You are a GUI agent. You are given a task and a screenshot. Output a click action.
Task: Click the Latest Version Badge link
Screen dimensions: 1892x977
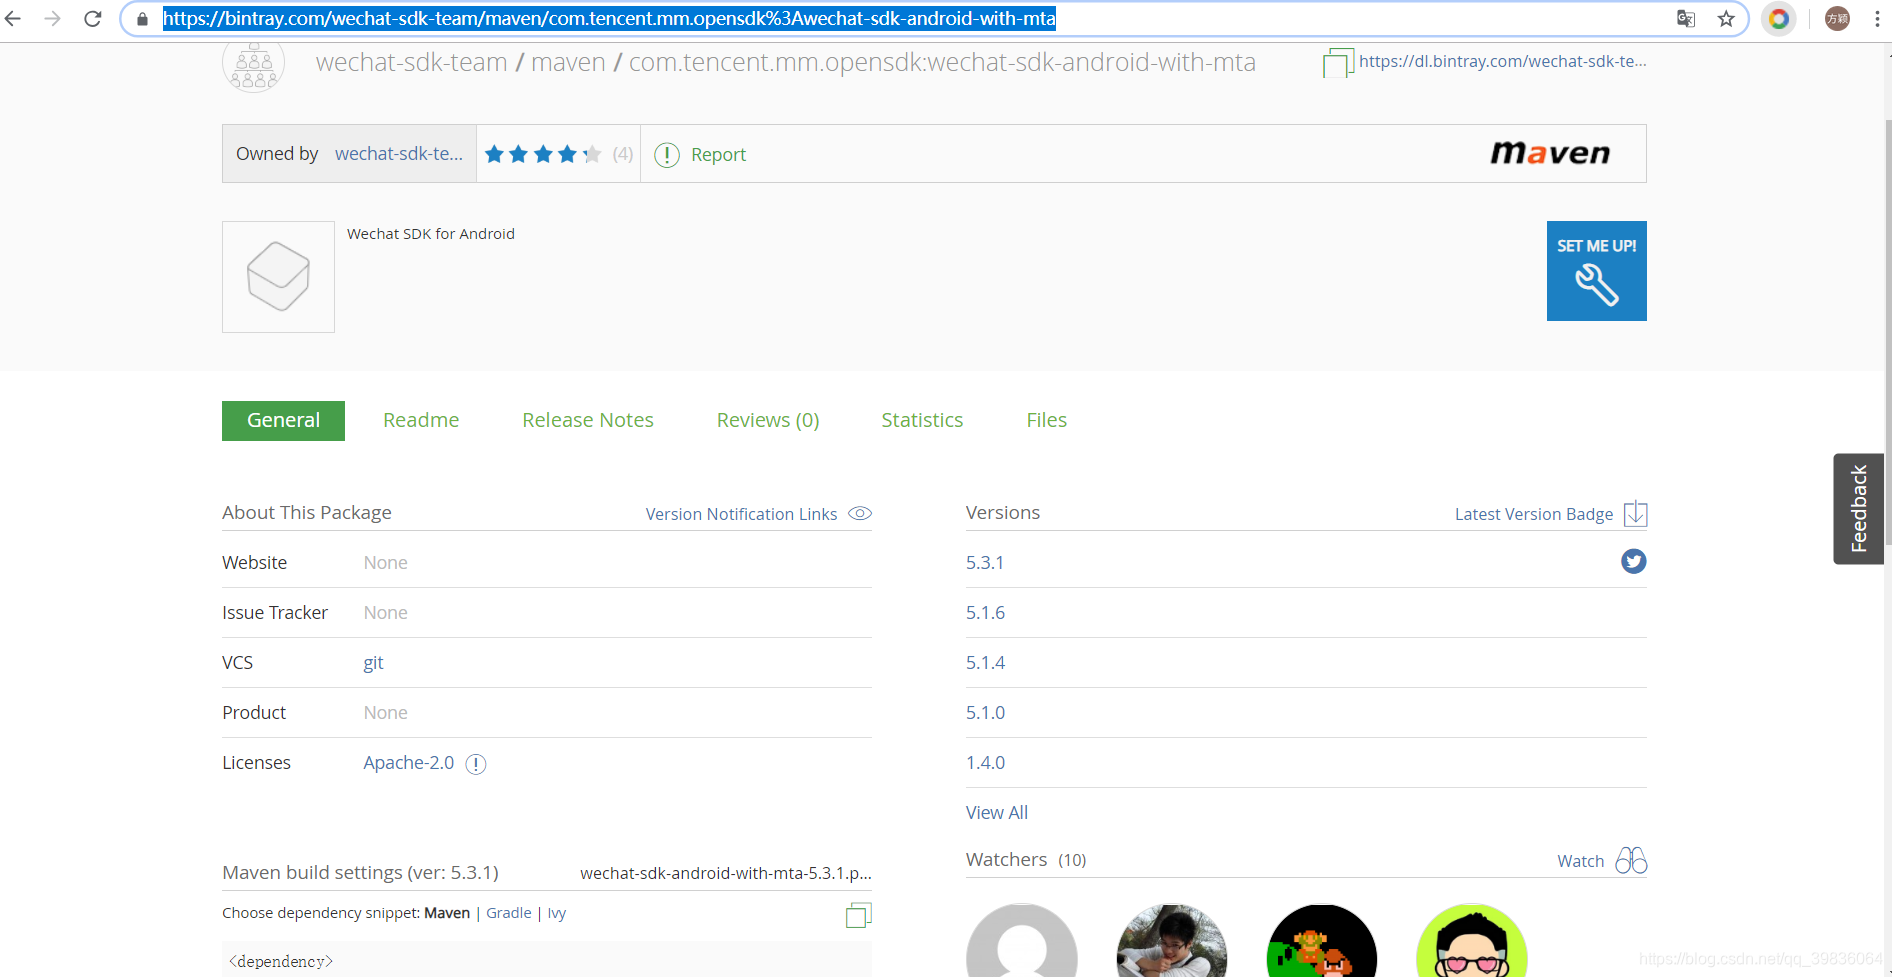[1534, 514]
